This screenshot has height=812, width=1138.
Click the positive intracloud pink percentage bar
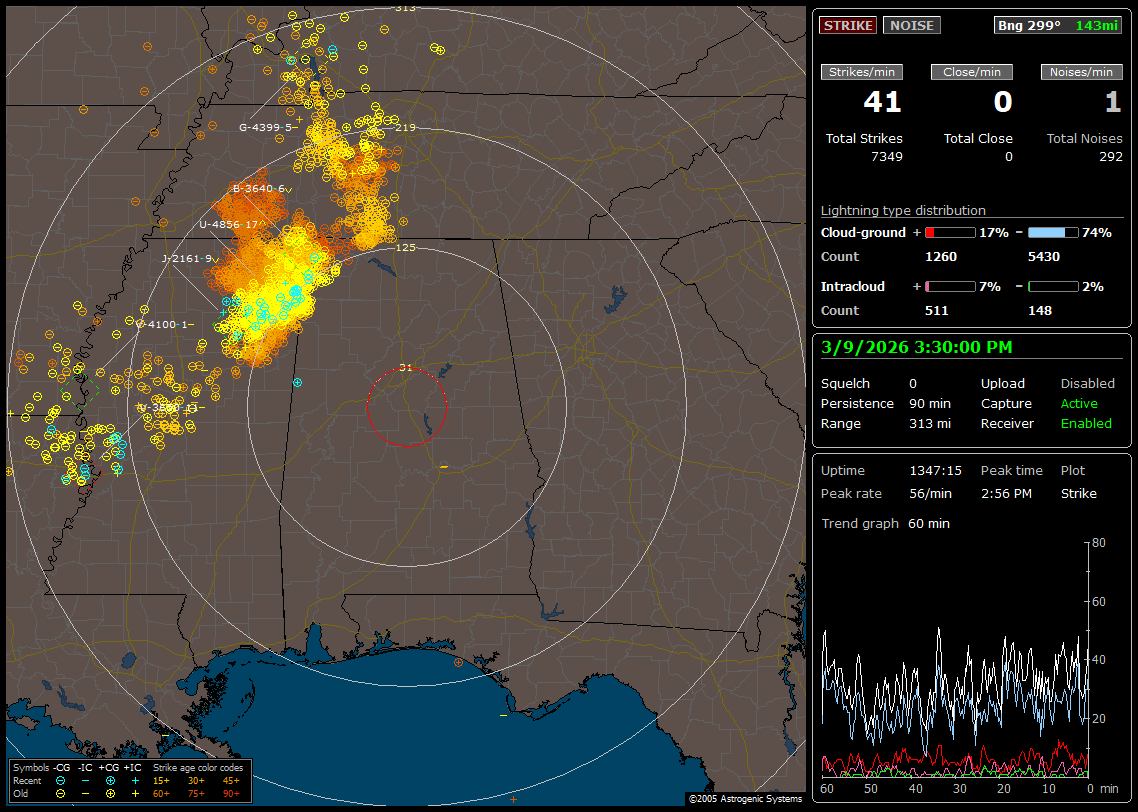click(949, 286)
